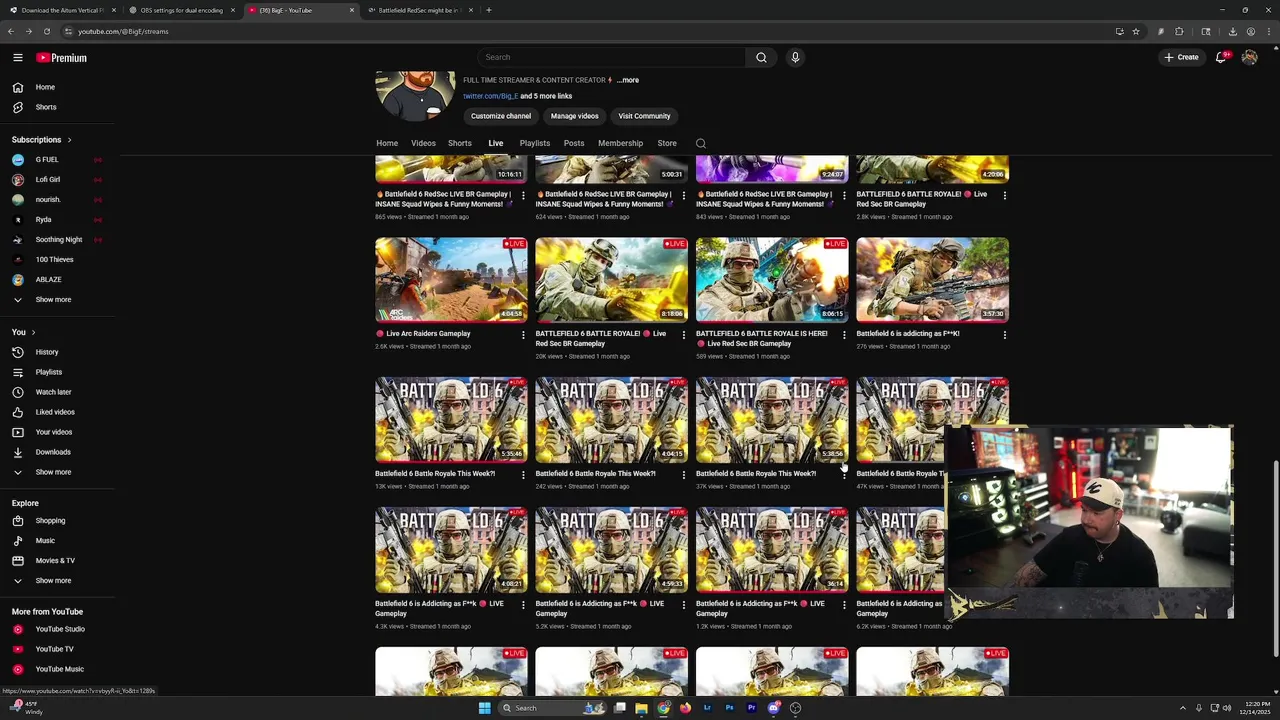Switch to the channel Videos tab
Image resolution: width=1280 pixels, height=720 pixels.
(x=423, y=143)
